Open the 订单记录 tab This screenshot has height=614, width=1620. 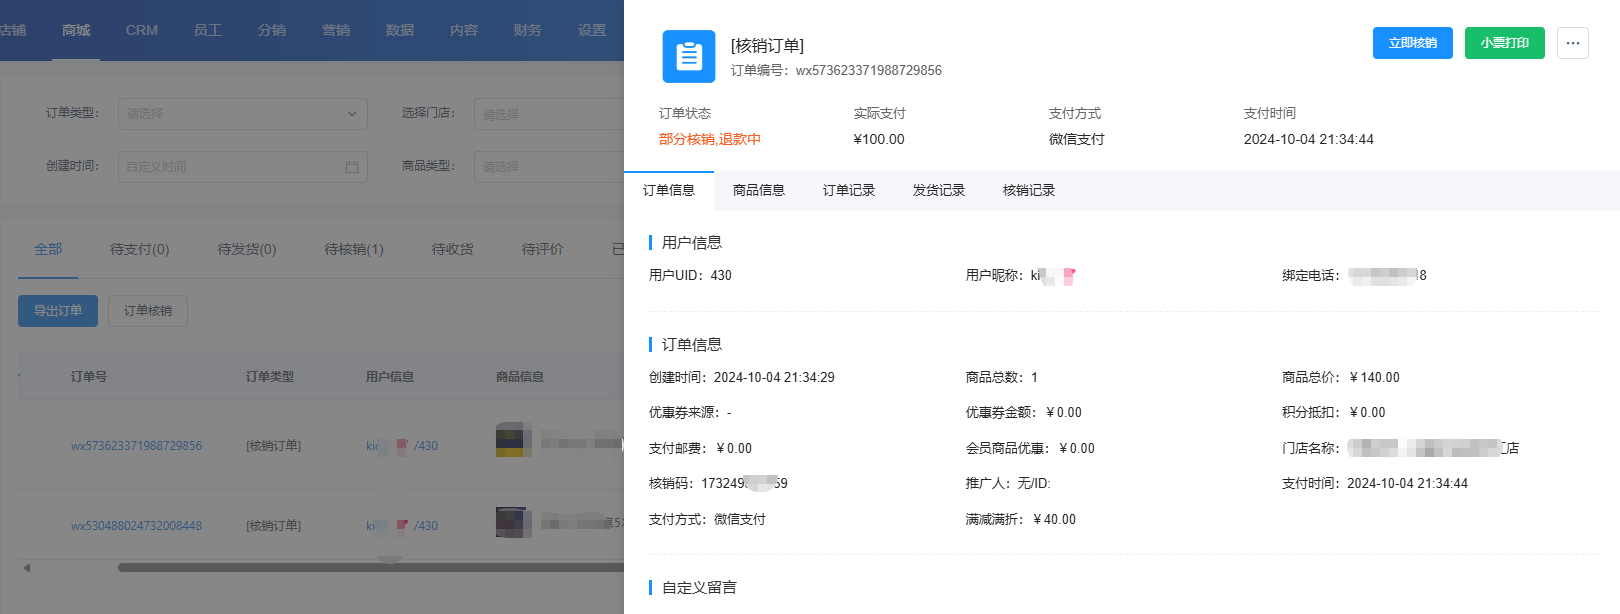848,190
